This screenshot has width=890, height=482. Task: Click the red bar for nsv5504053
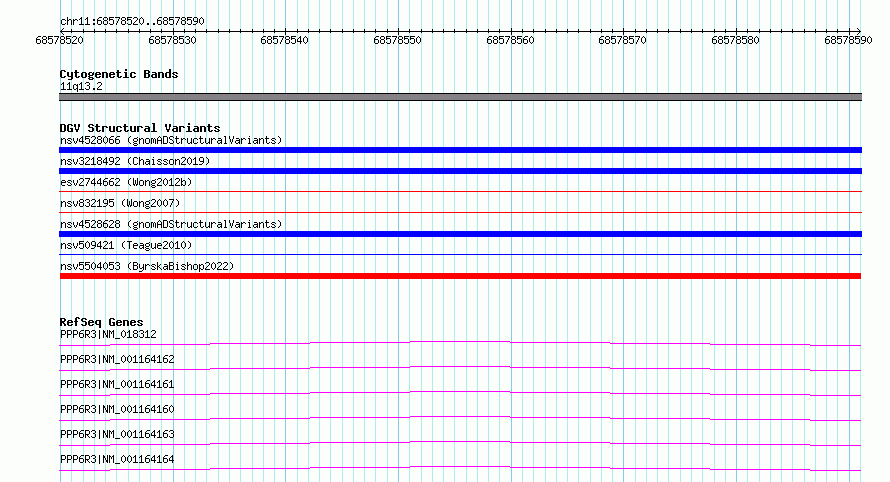coord(460,276)
